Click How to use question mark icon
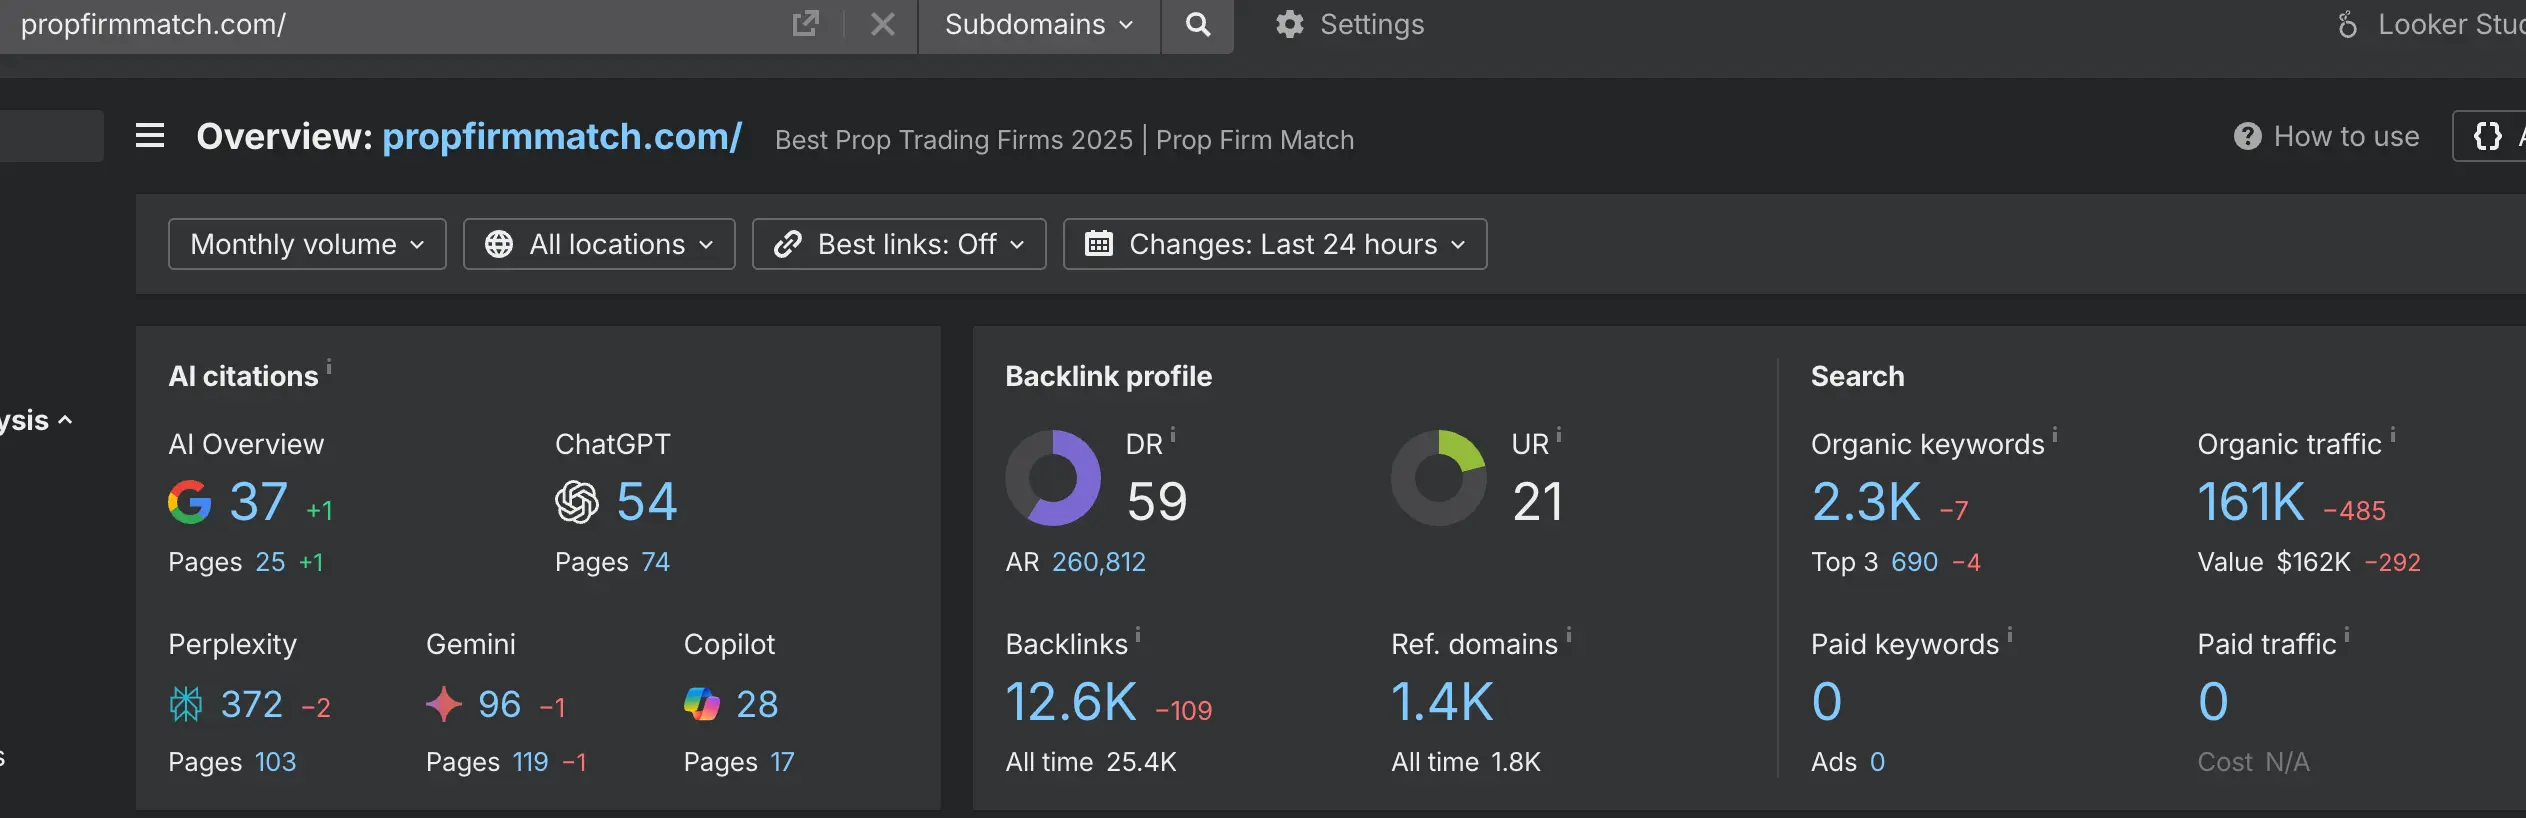The image size is (2526, 818). [2247, 136]
